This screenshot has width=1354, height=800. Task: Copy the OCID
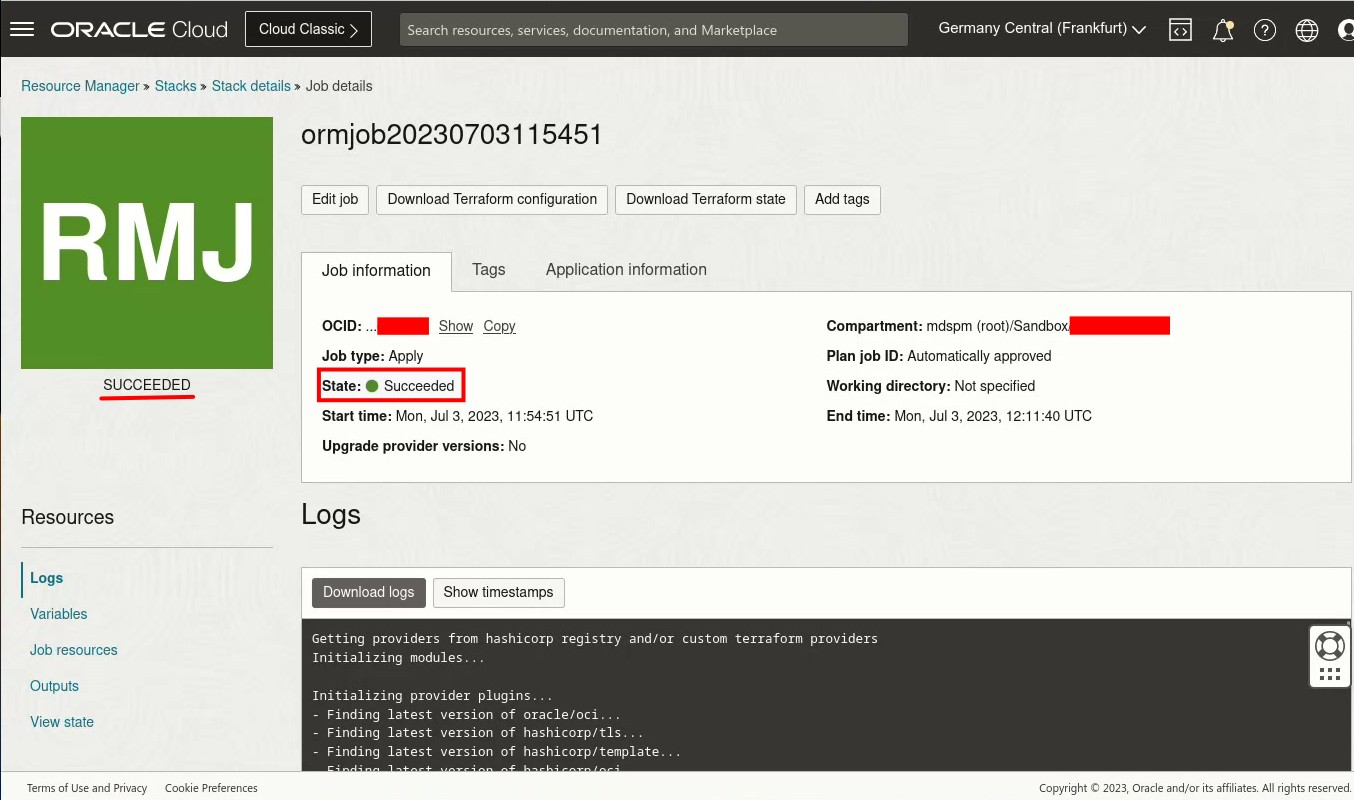[x=499, y=326]
